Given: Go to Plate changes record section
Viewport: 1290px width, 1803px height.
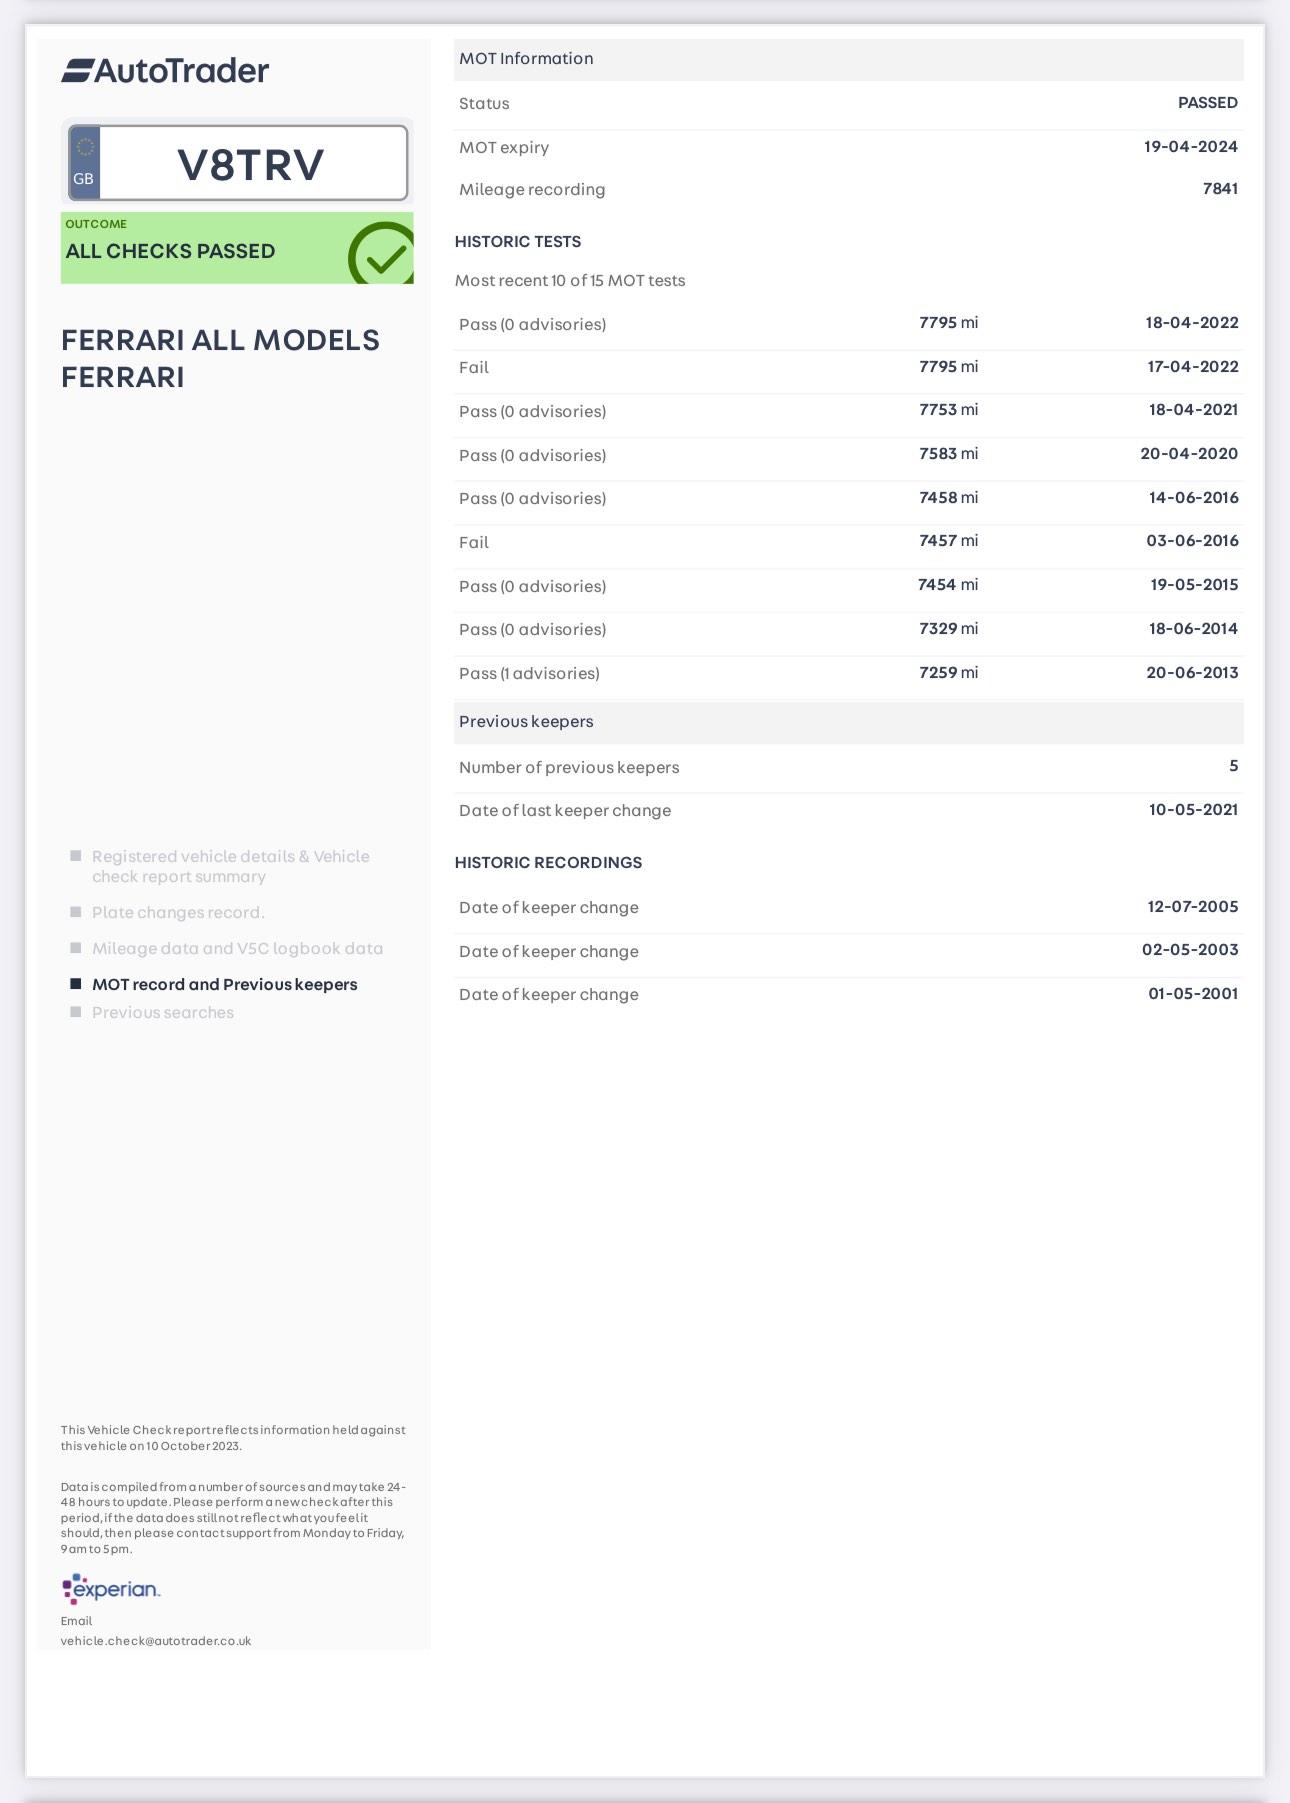Looking at the screenshot, I should click(178, 912).
